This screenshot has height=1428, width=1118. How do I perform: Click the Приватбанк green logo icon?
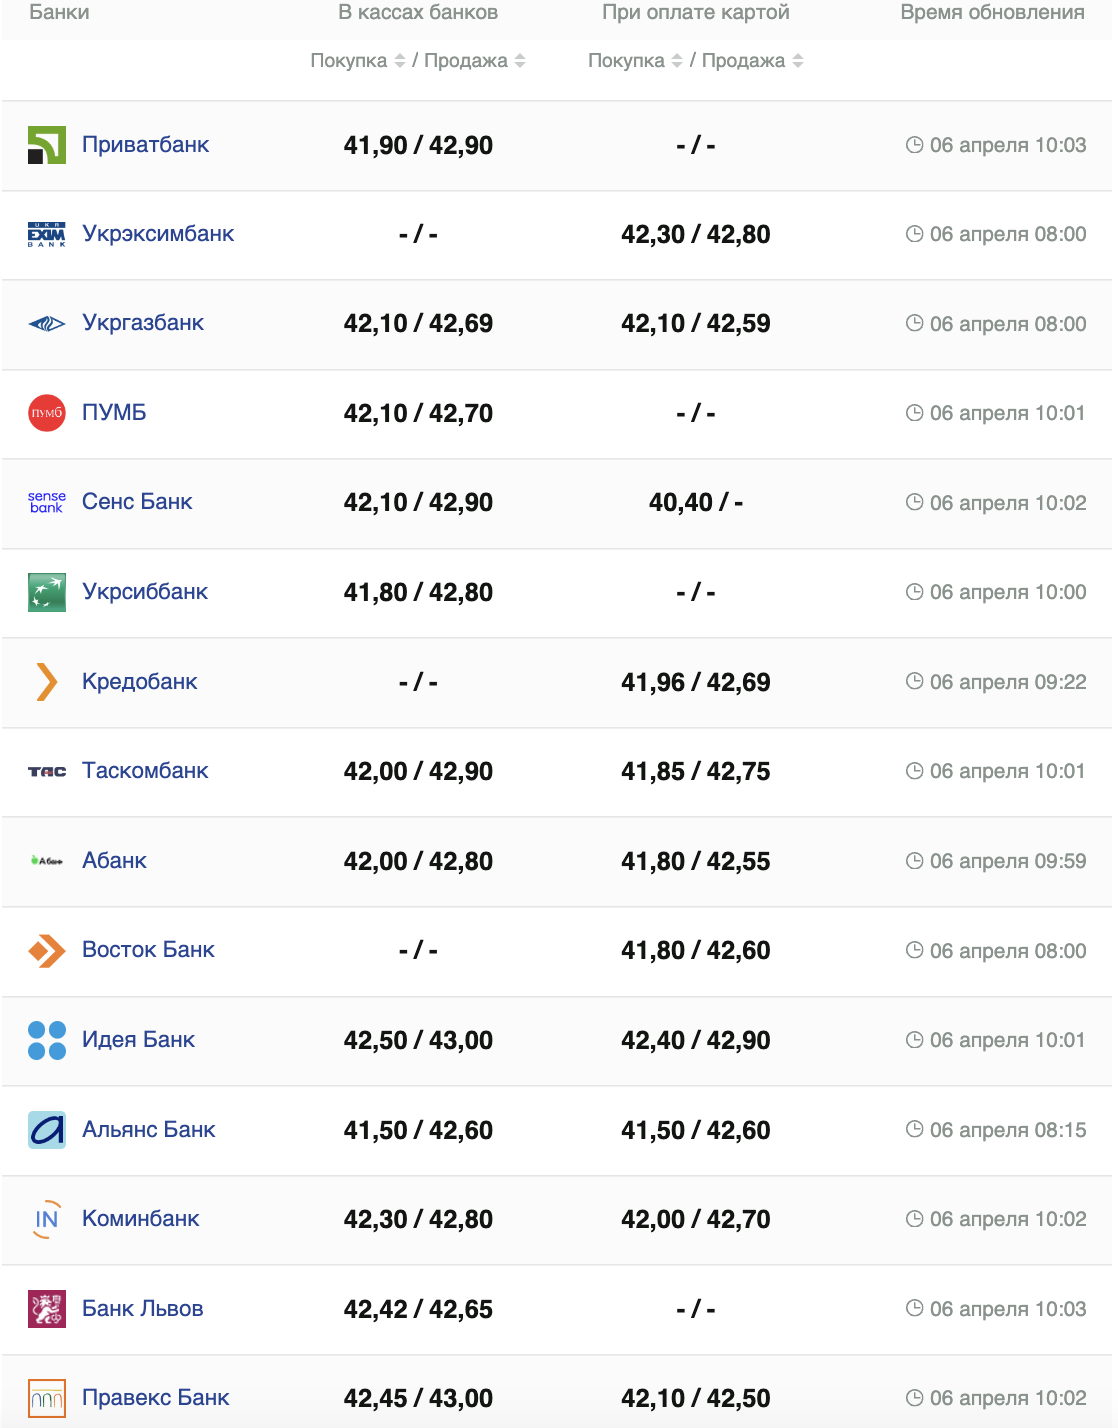(47, 145)
